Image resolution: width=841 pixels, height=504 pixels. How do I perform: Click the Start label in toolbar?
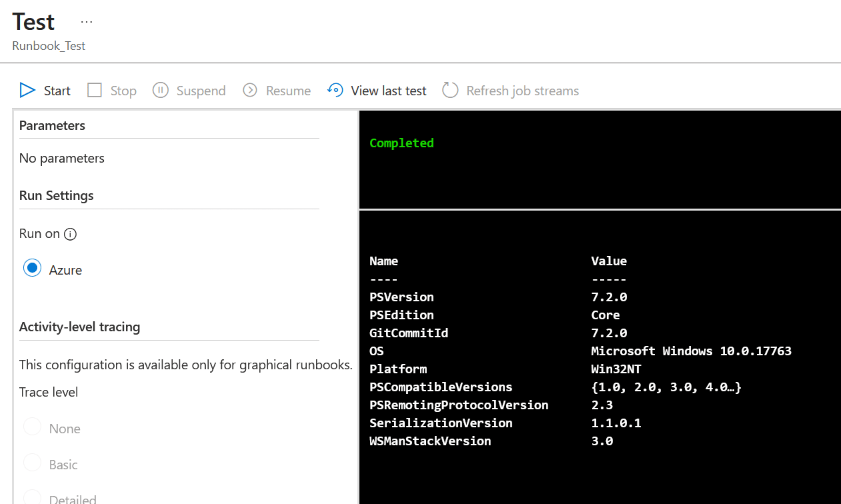click(57, 91)
